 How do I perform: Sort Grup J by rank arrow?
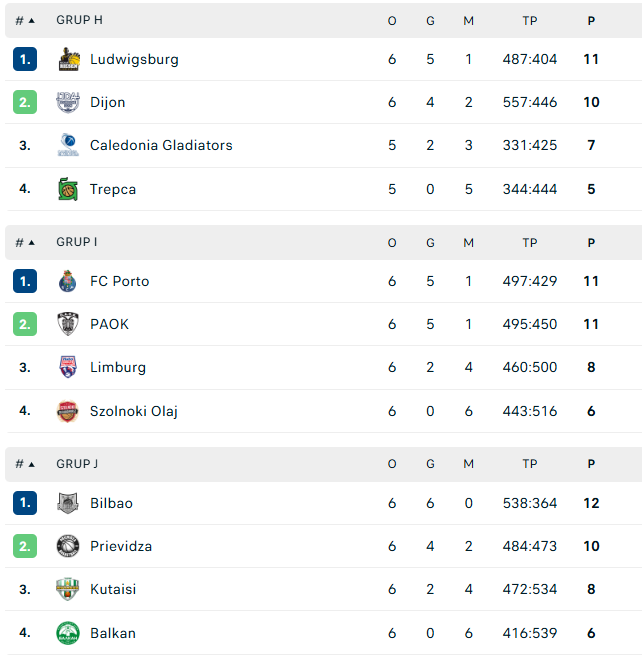(x=31, y=464)
